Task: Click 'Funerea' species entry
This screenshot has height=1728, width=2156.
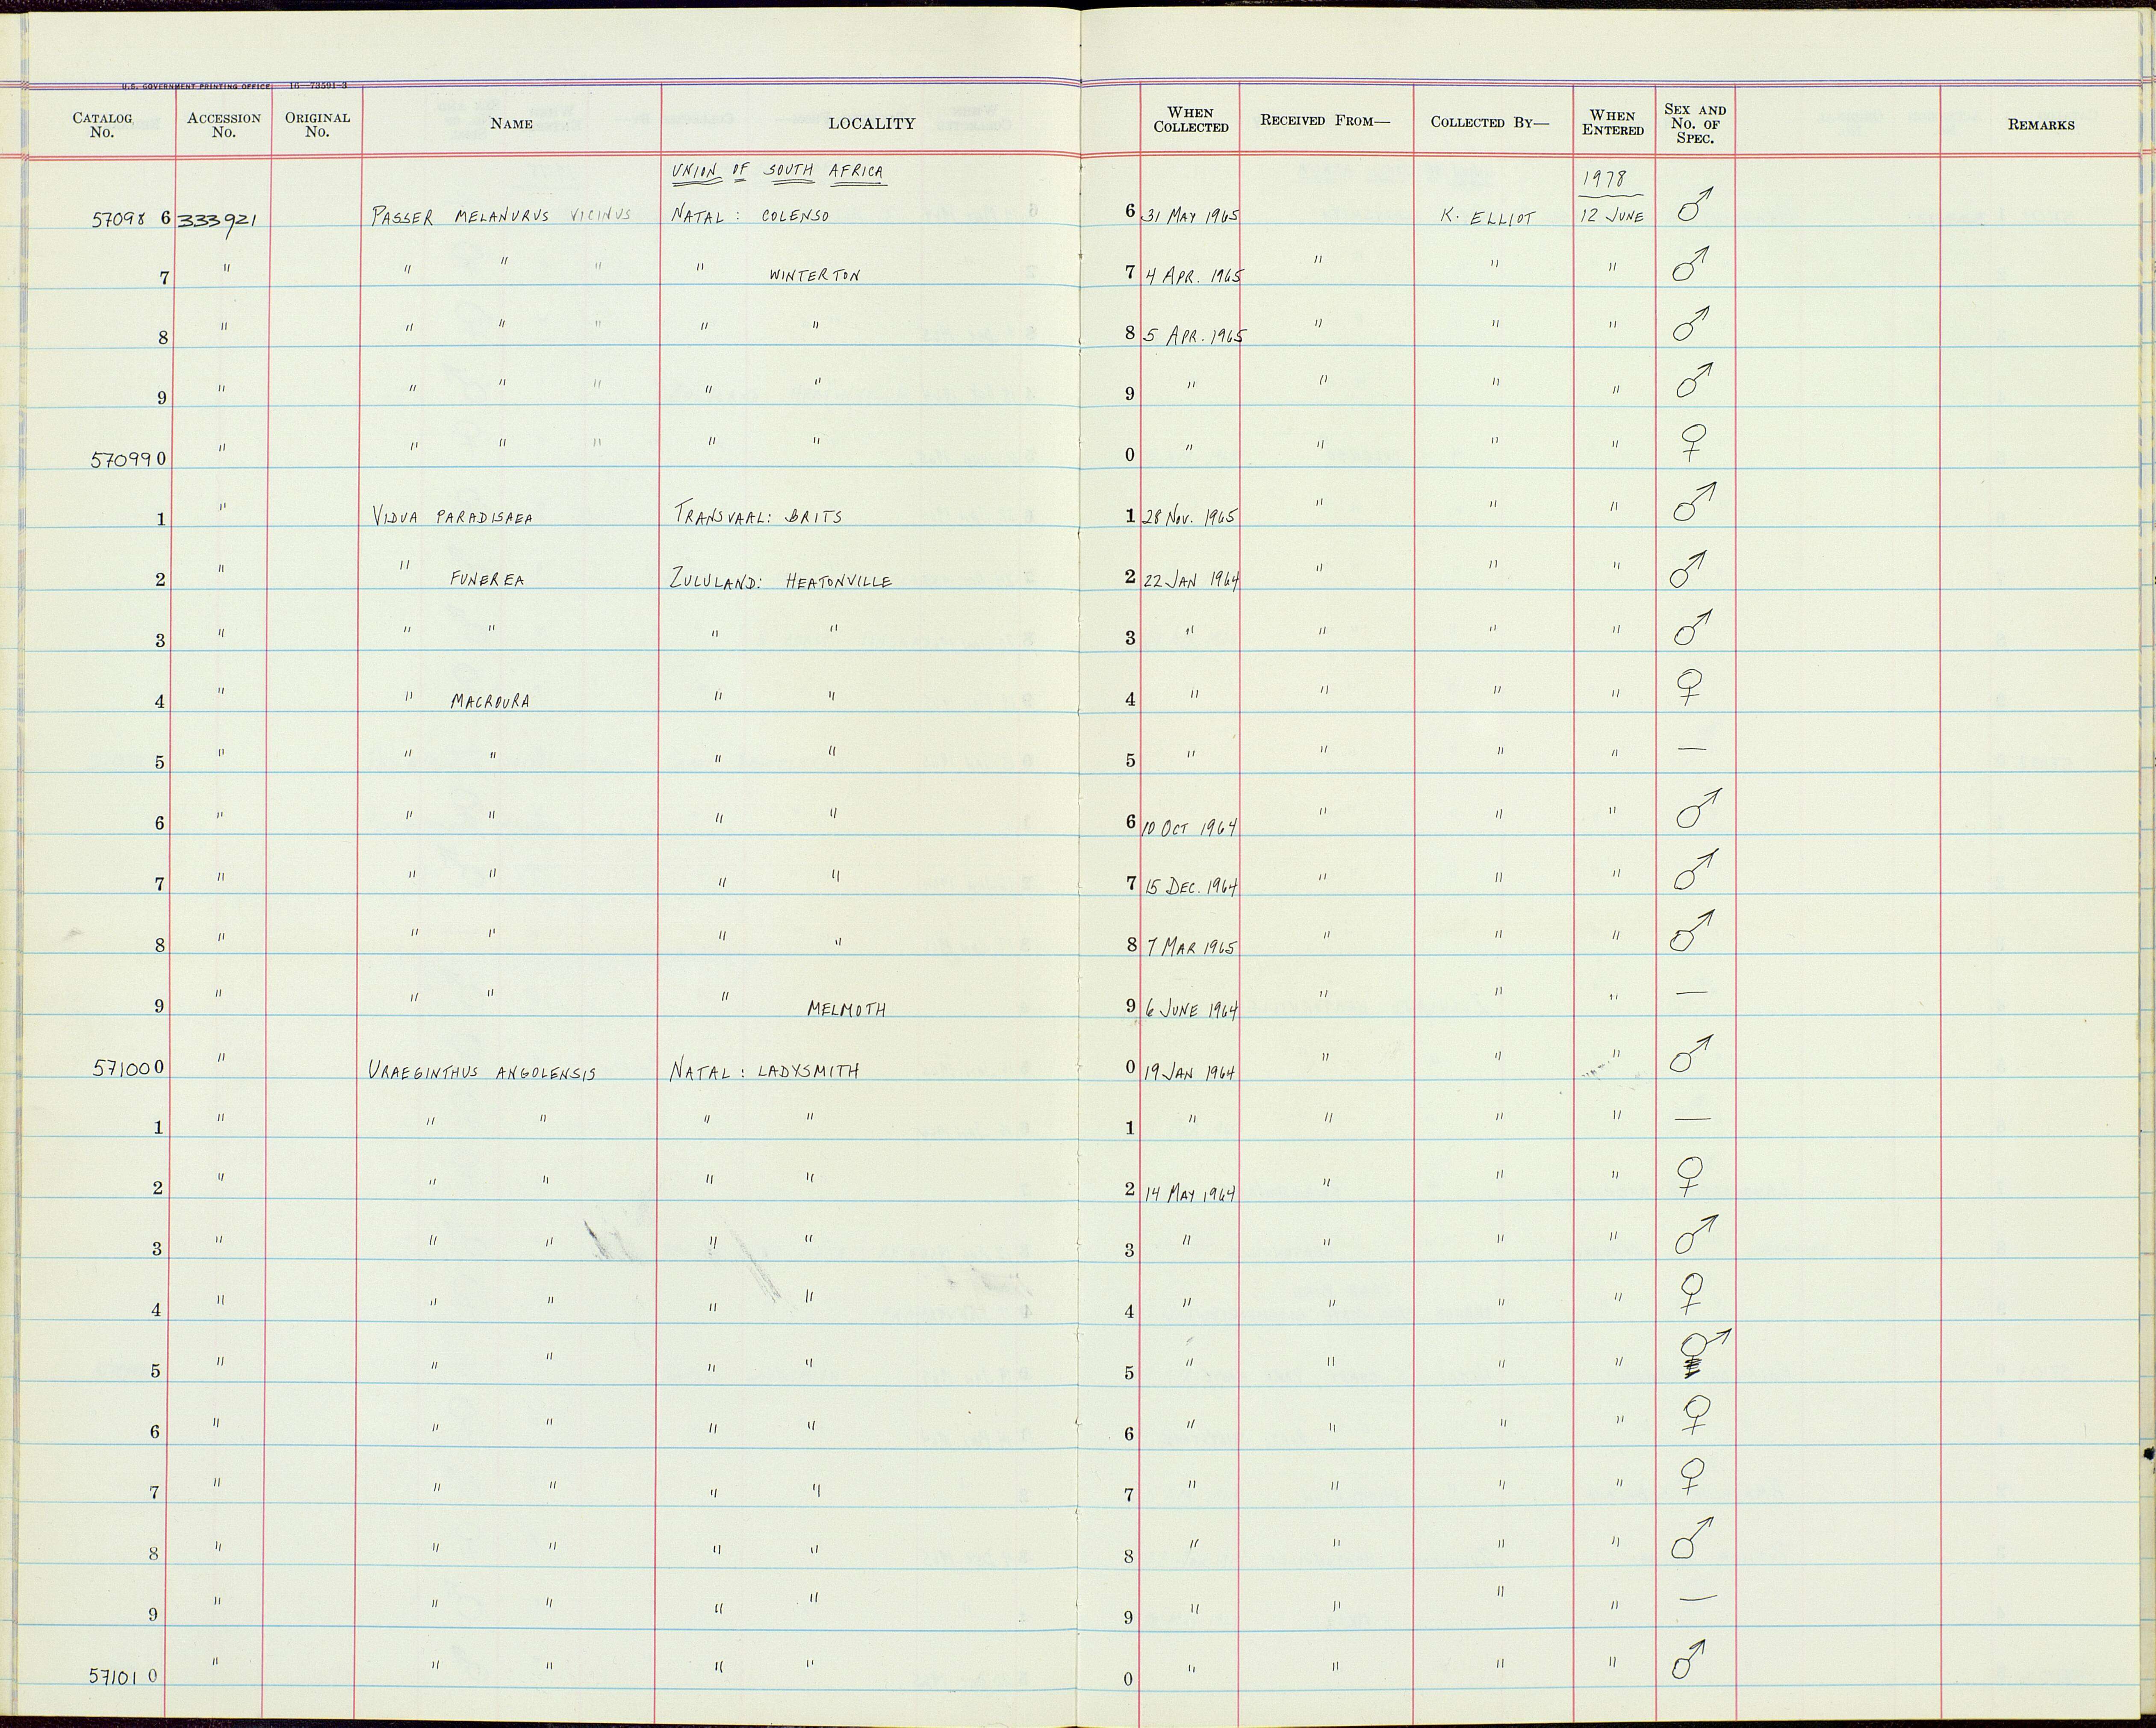Action: [x=487, y=580]
